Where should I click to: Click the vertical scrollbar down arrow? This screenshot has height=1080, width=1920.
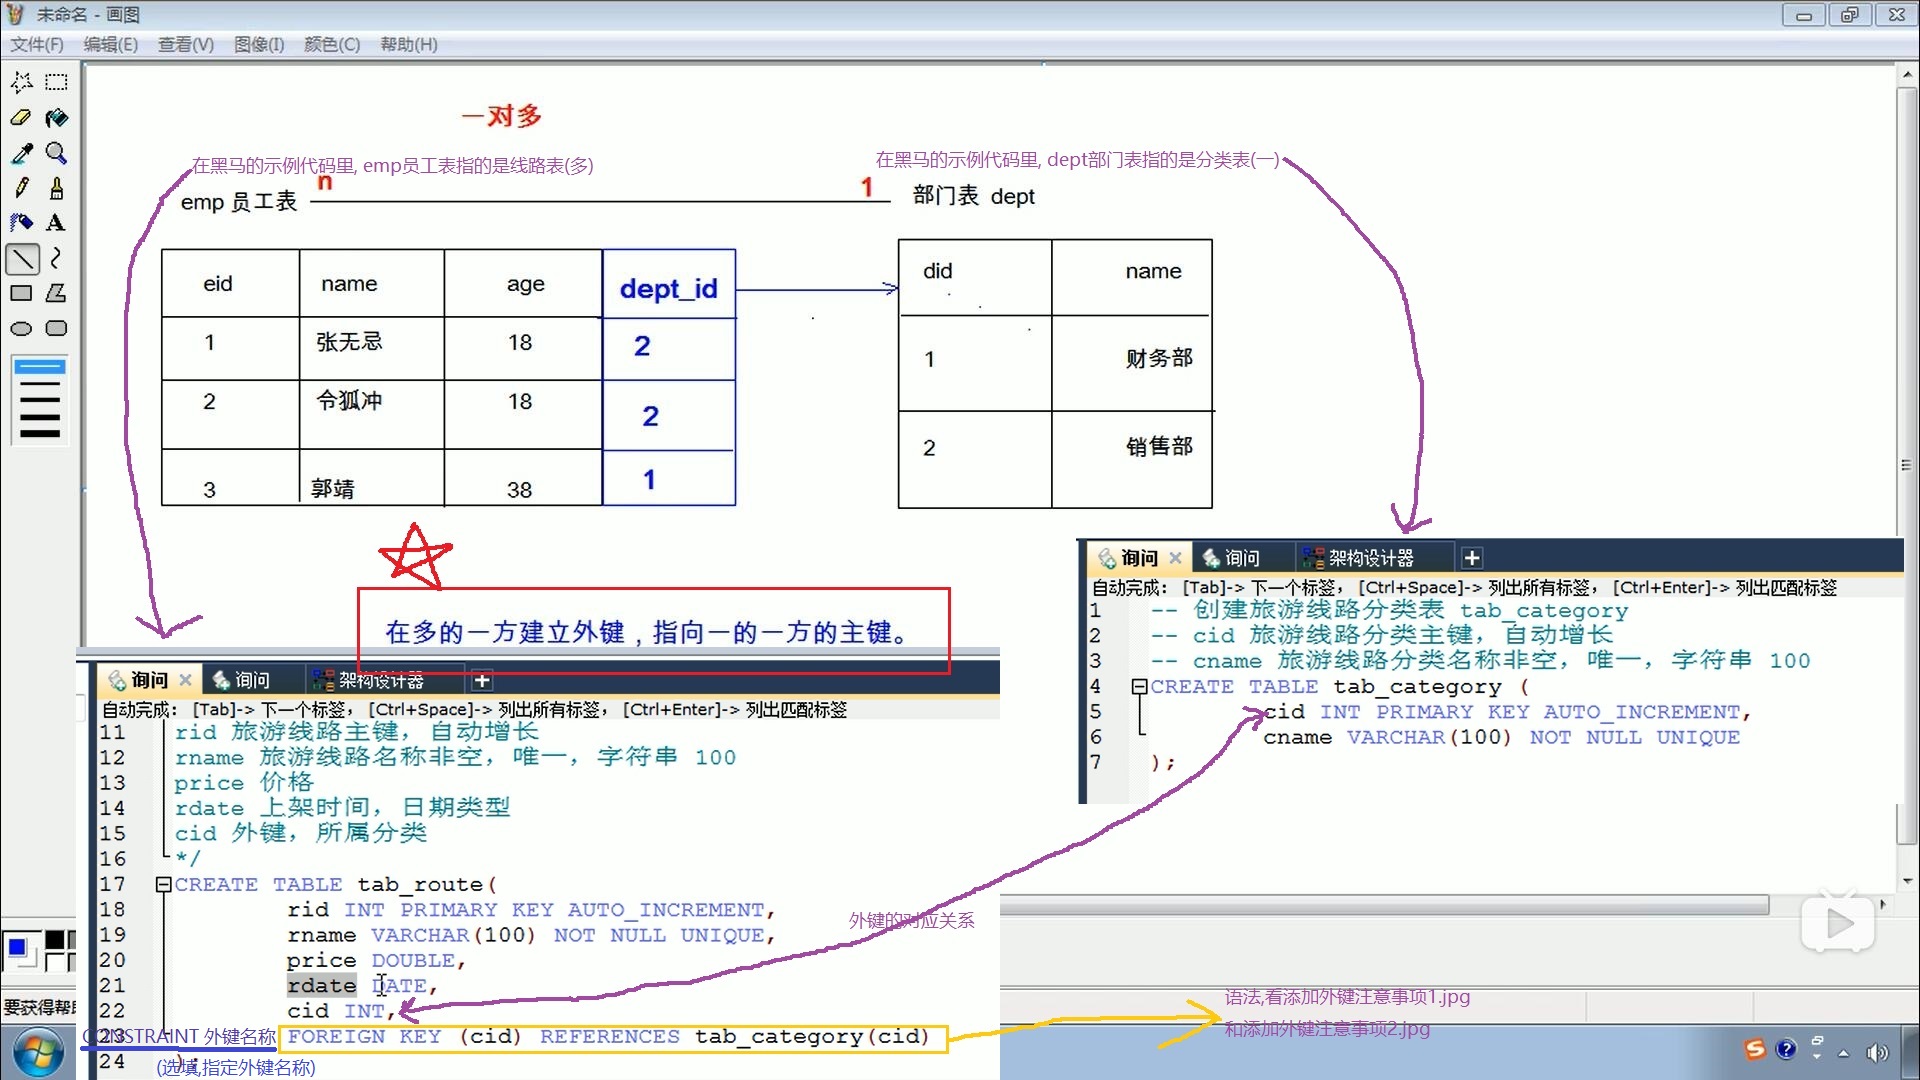(x=1907, y=881)
